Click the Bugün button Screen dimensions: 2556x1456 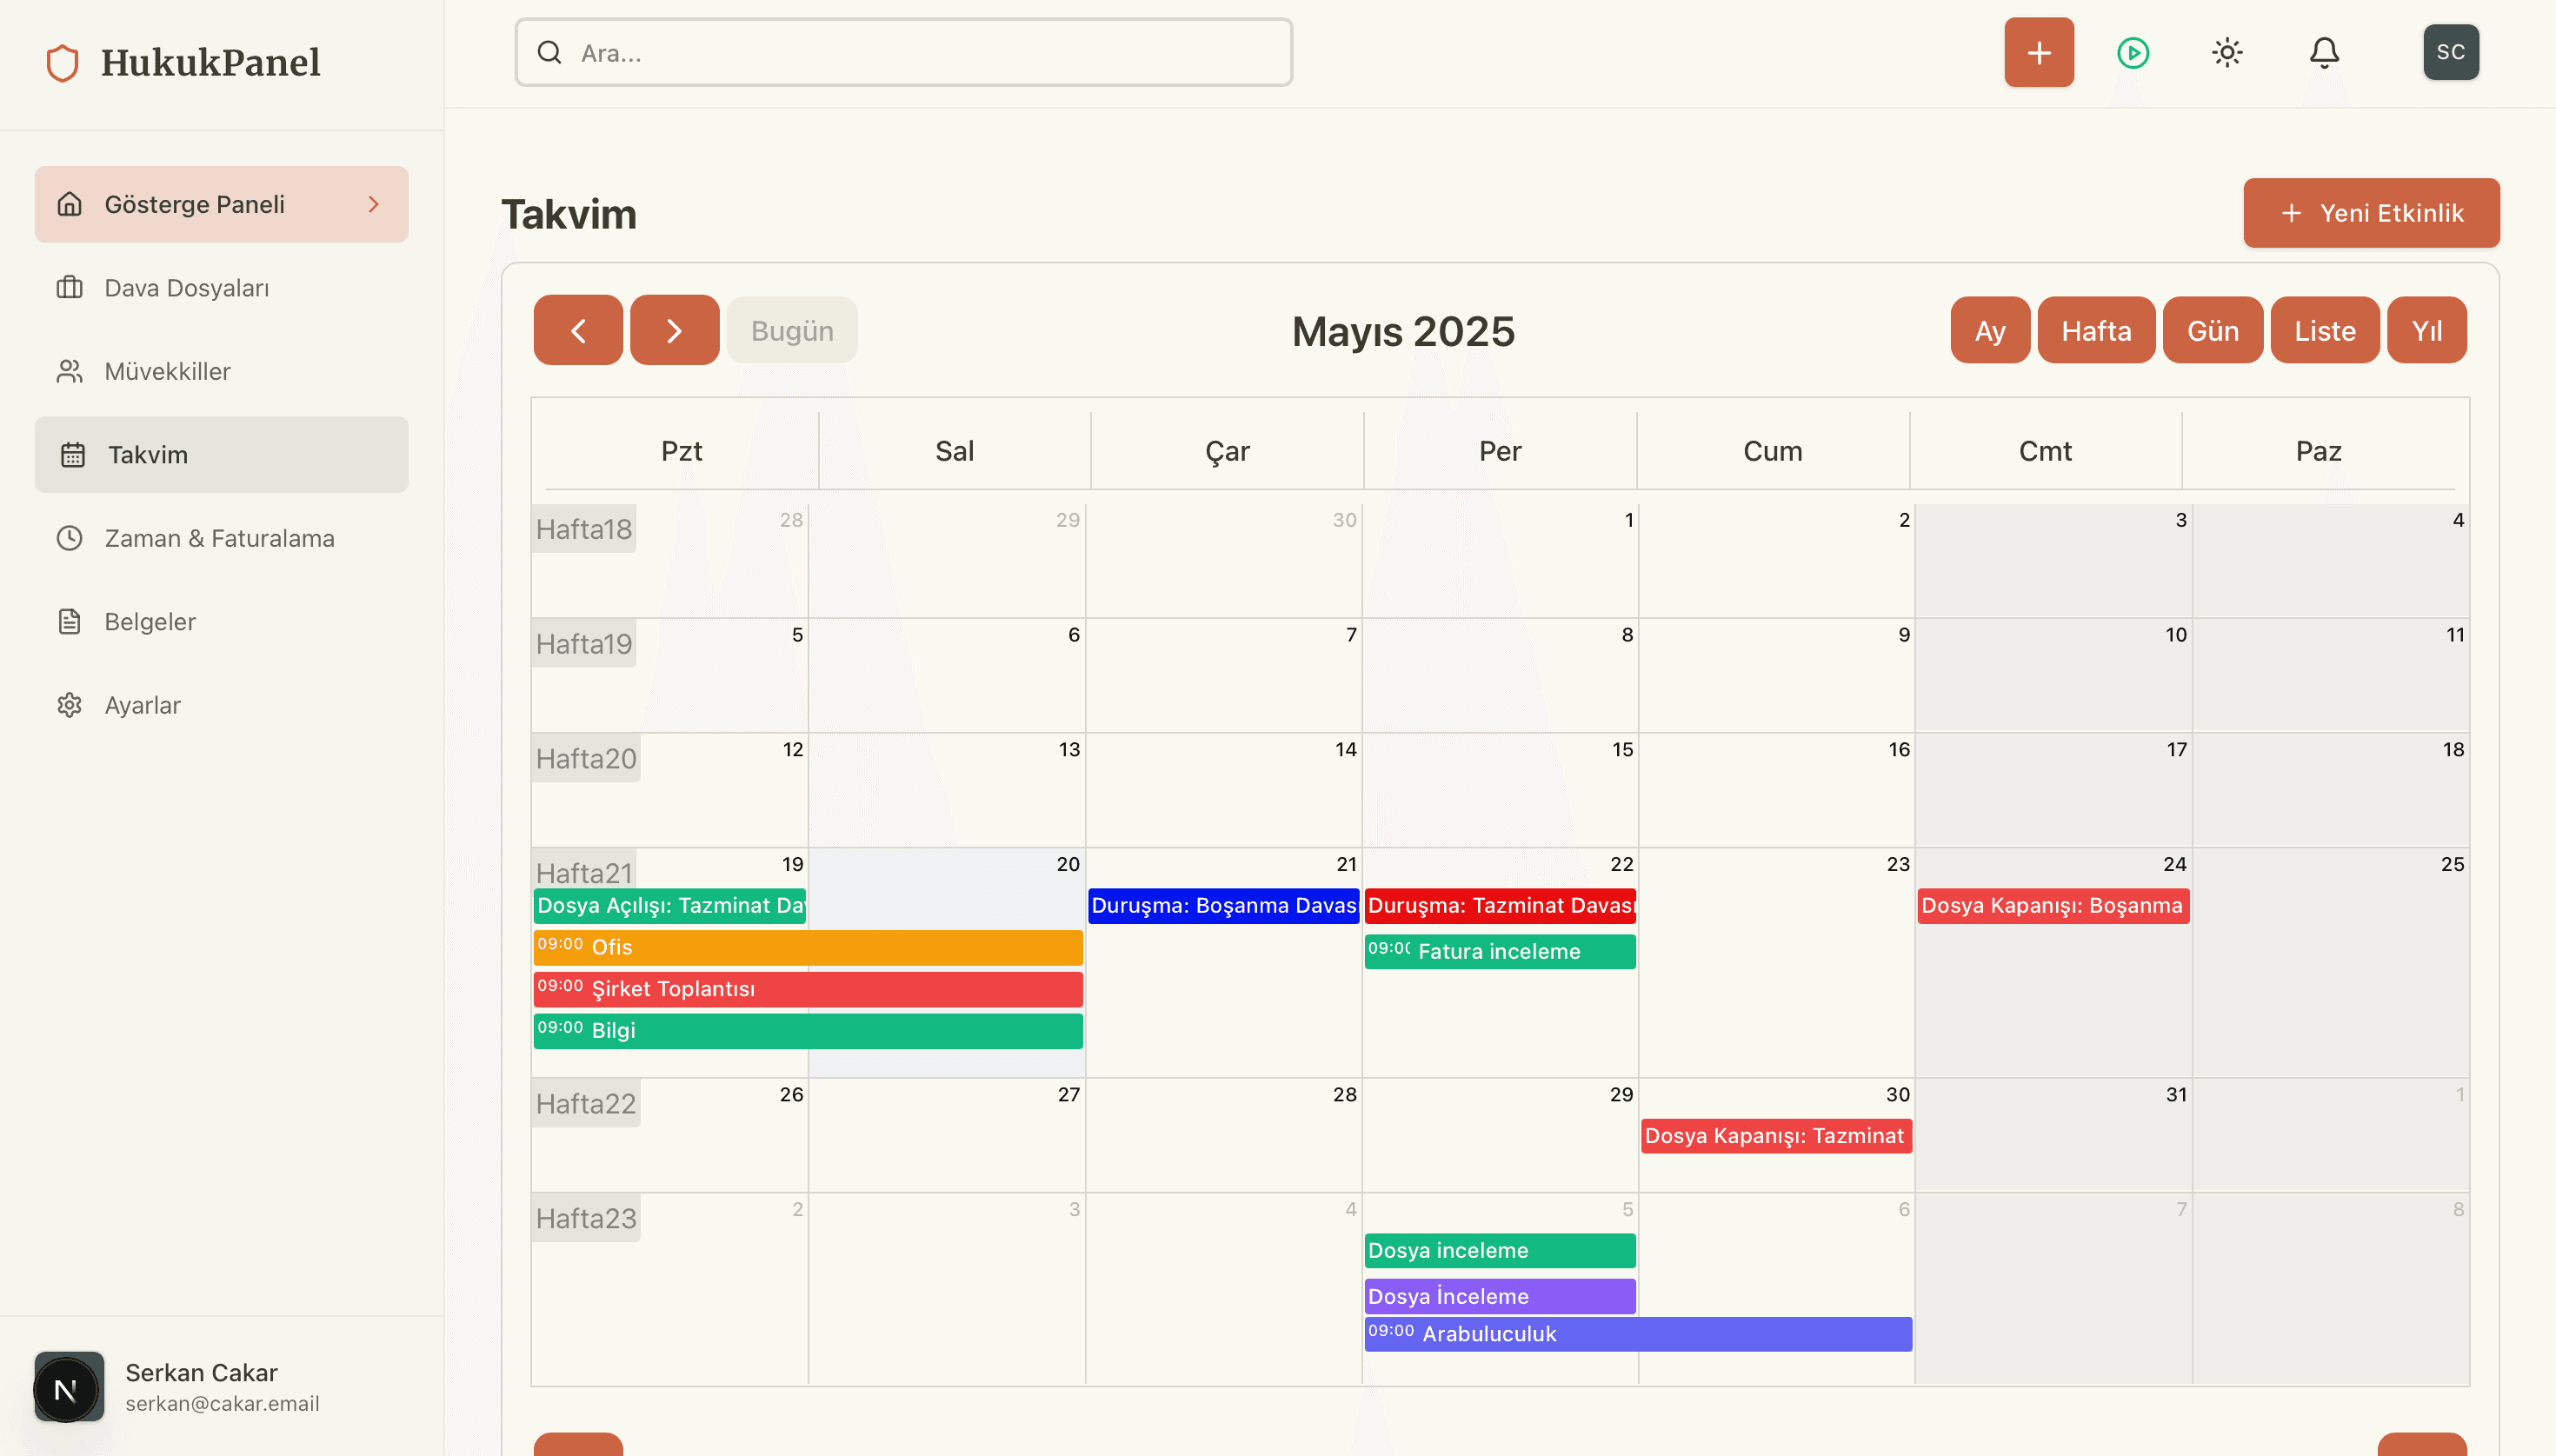coord(791,330)
